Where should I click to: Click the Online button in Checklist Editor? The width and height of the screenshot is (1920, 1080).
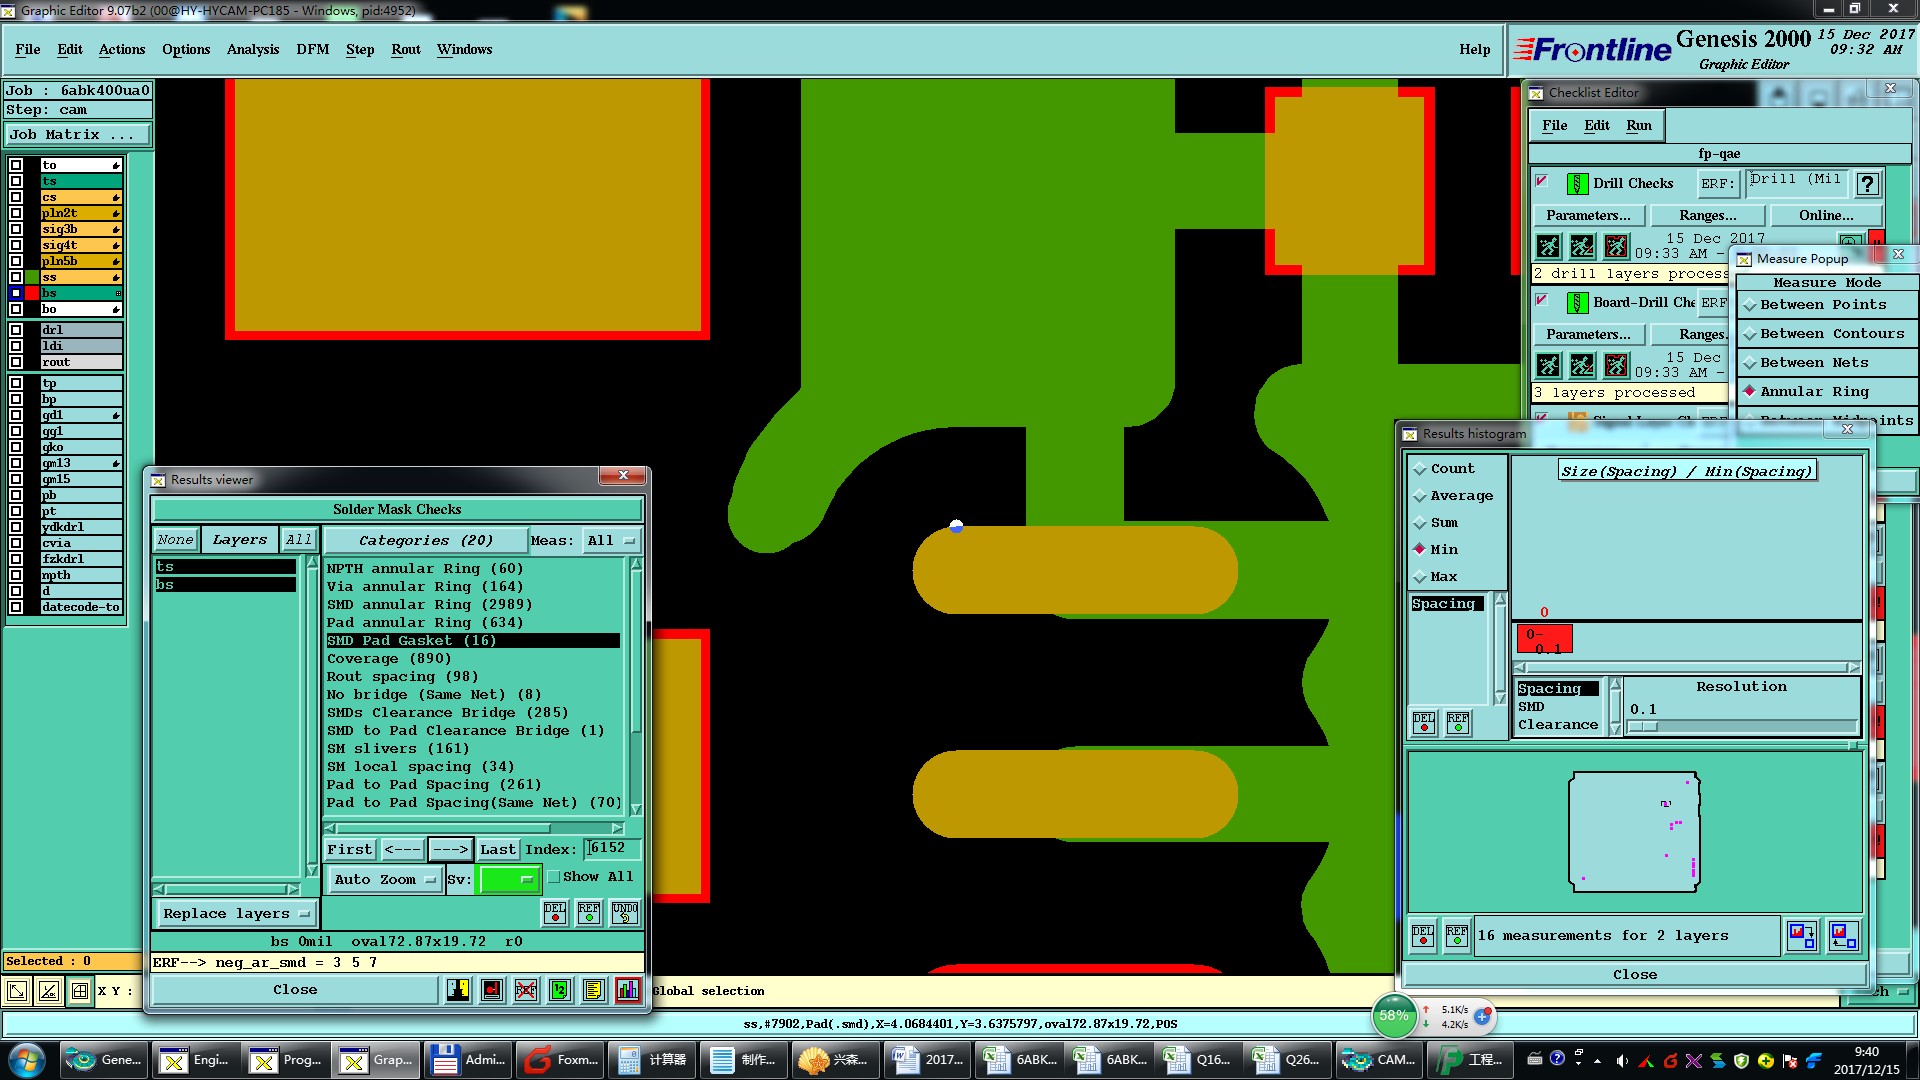coord(1826,216)
